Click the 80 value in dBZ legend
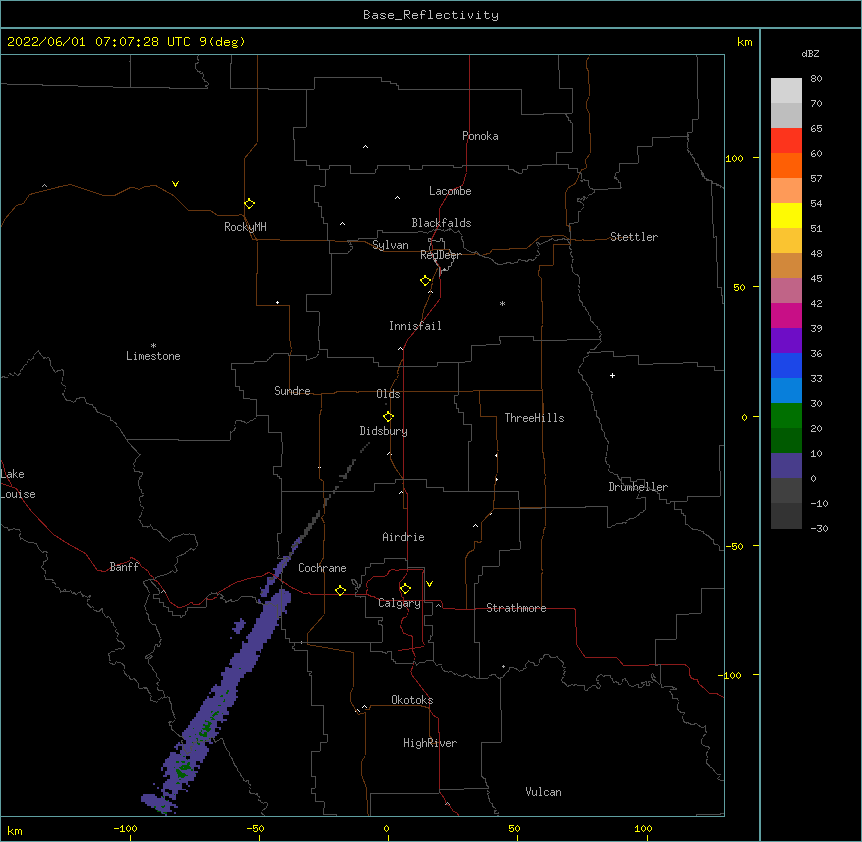 pyautogui.click(x=816, y=79)
